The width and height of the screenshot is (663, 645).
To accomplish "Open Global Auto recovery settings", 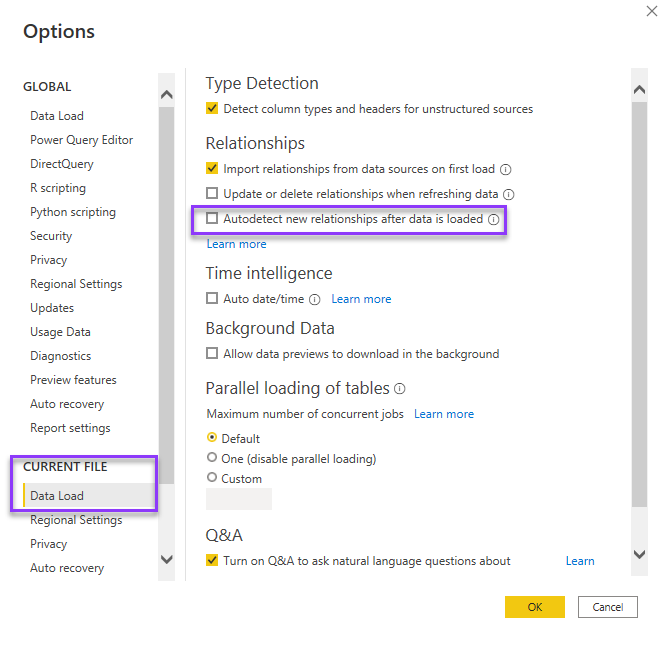I will (67, 404).
